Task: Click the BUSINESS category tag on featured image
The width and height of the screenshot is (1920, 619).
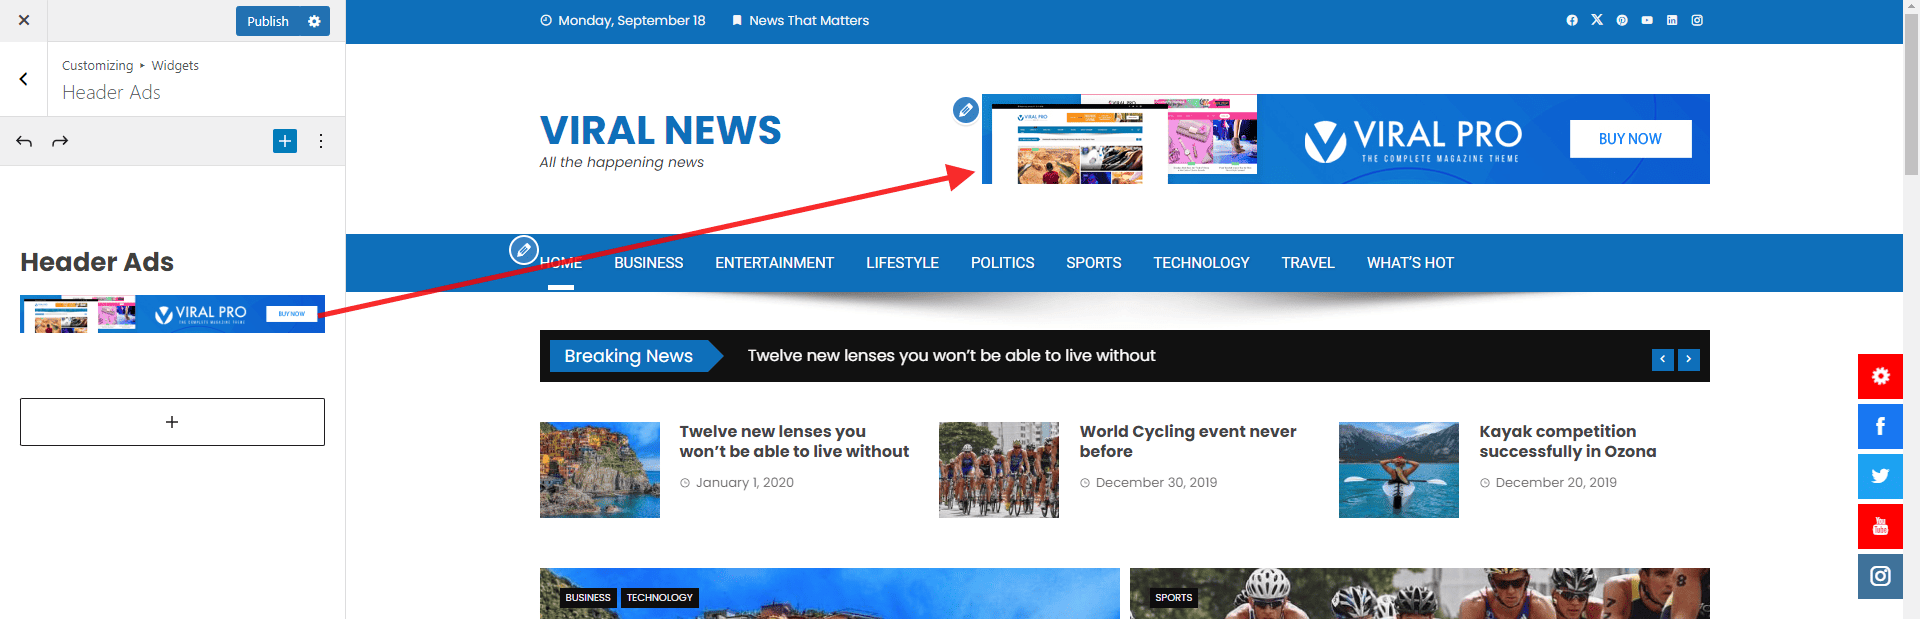Action: click(x=588, y=598)
